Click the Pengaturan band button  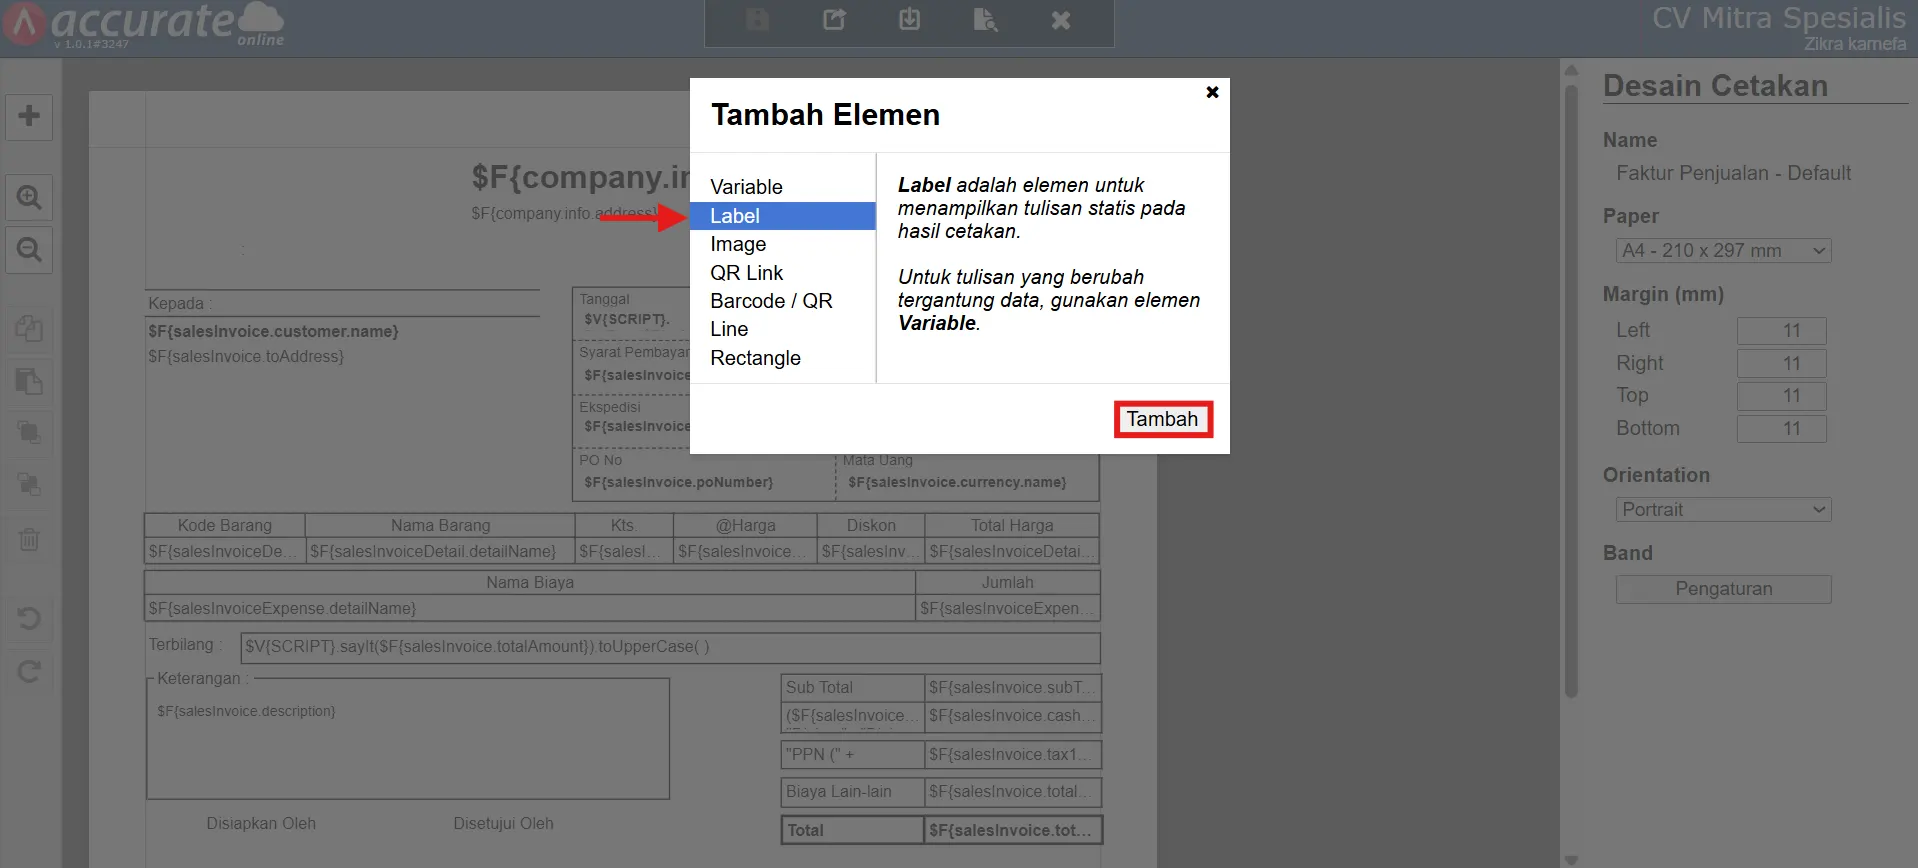tap(1723, 589)
